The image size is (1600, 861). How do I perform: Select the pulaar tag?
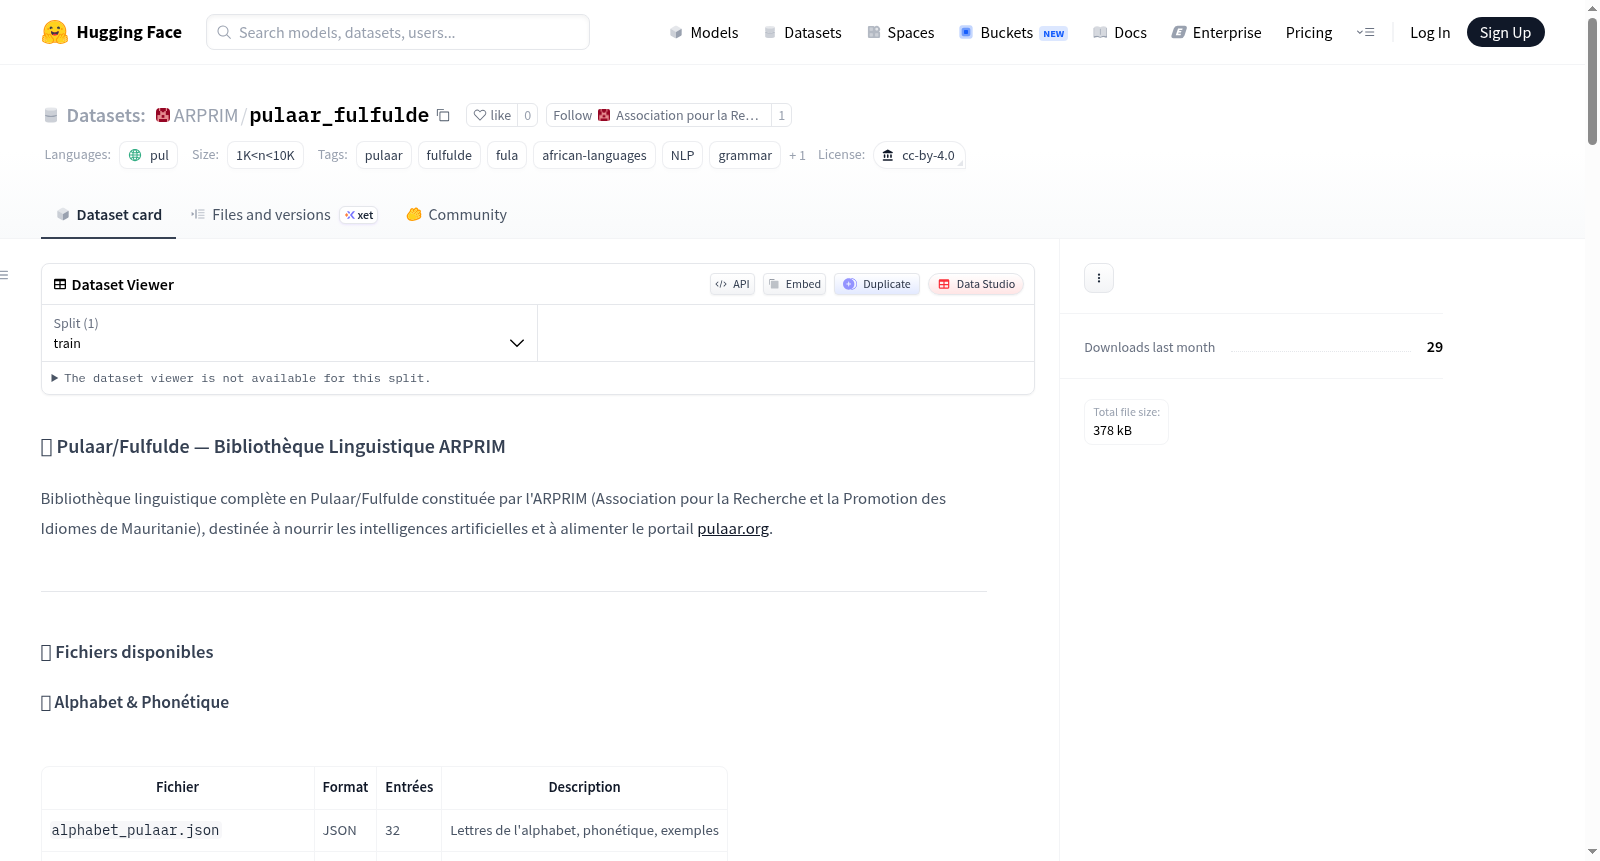click(x=384, y=155)
